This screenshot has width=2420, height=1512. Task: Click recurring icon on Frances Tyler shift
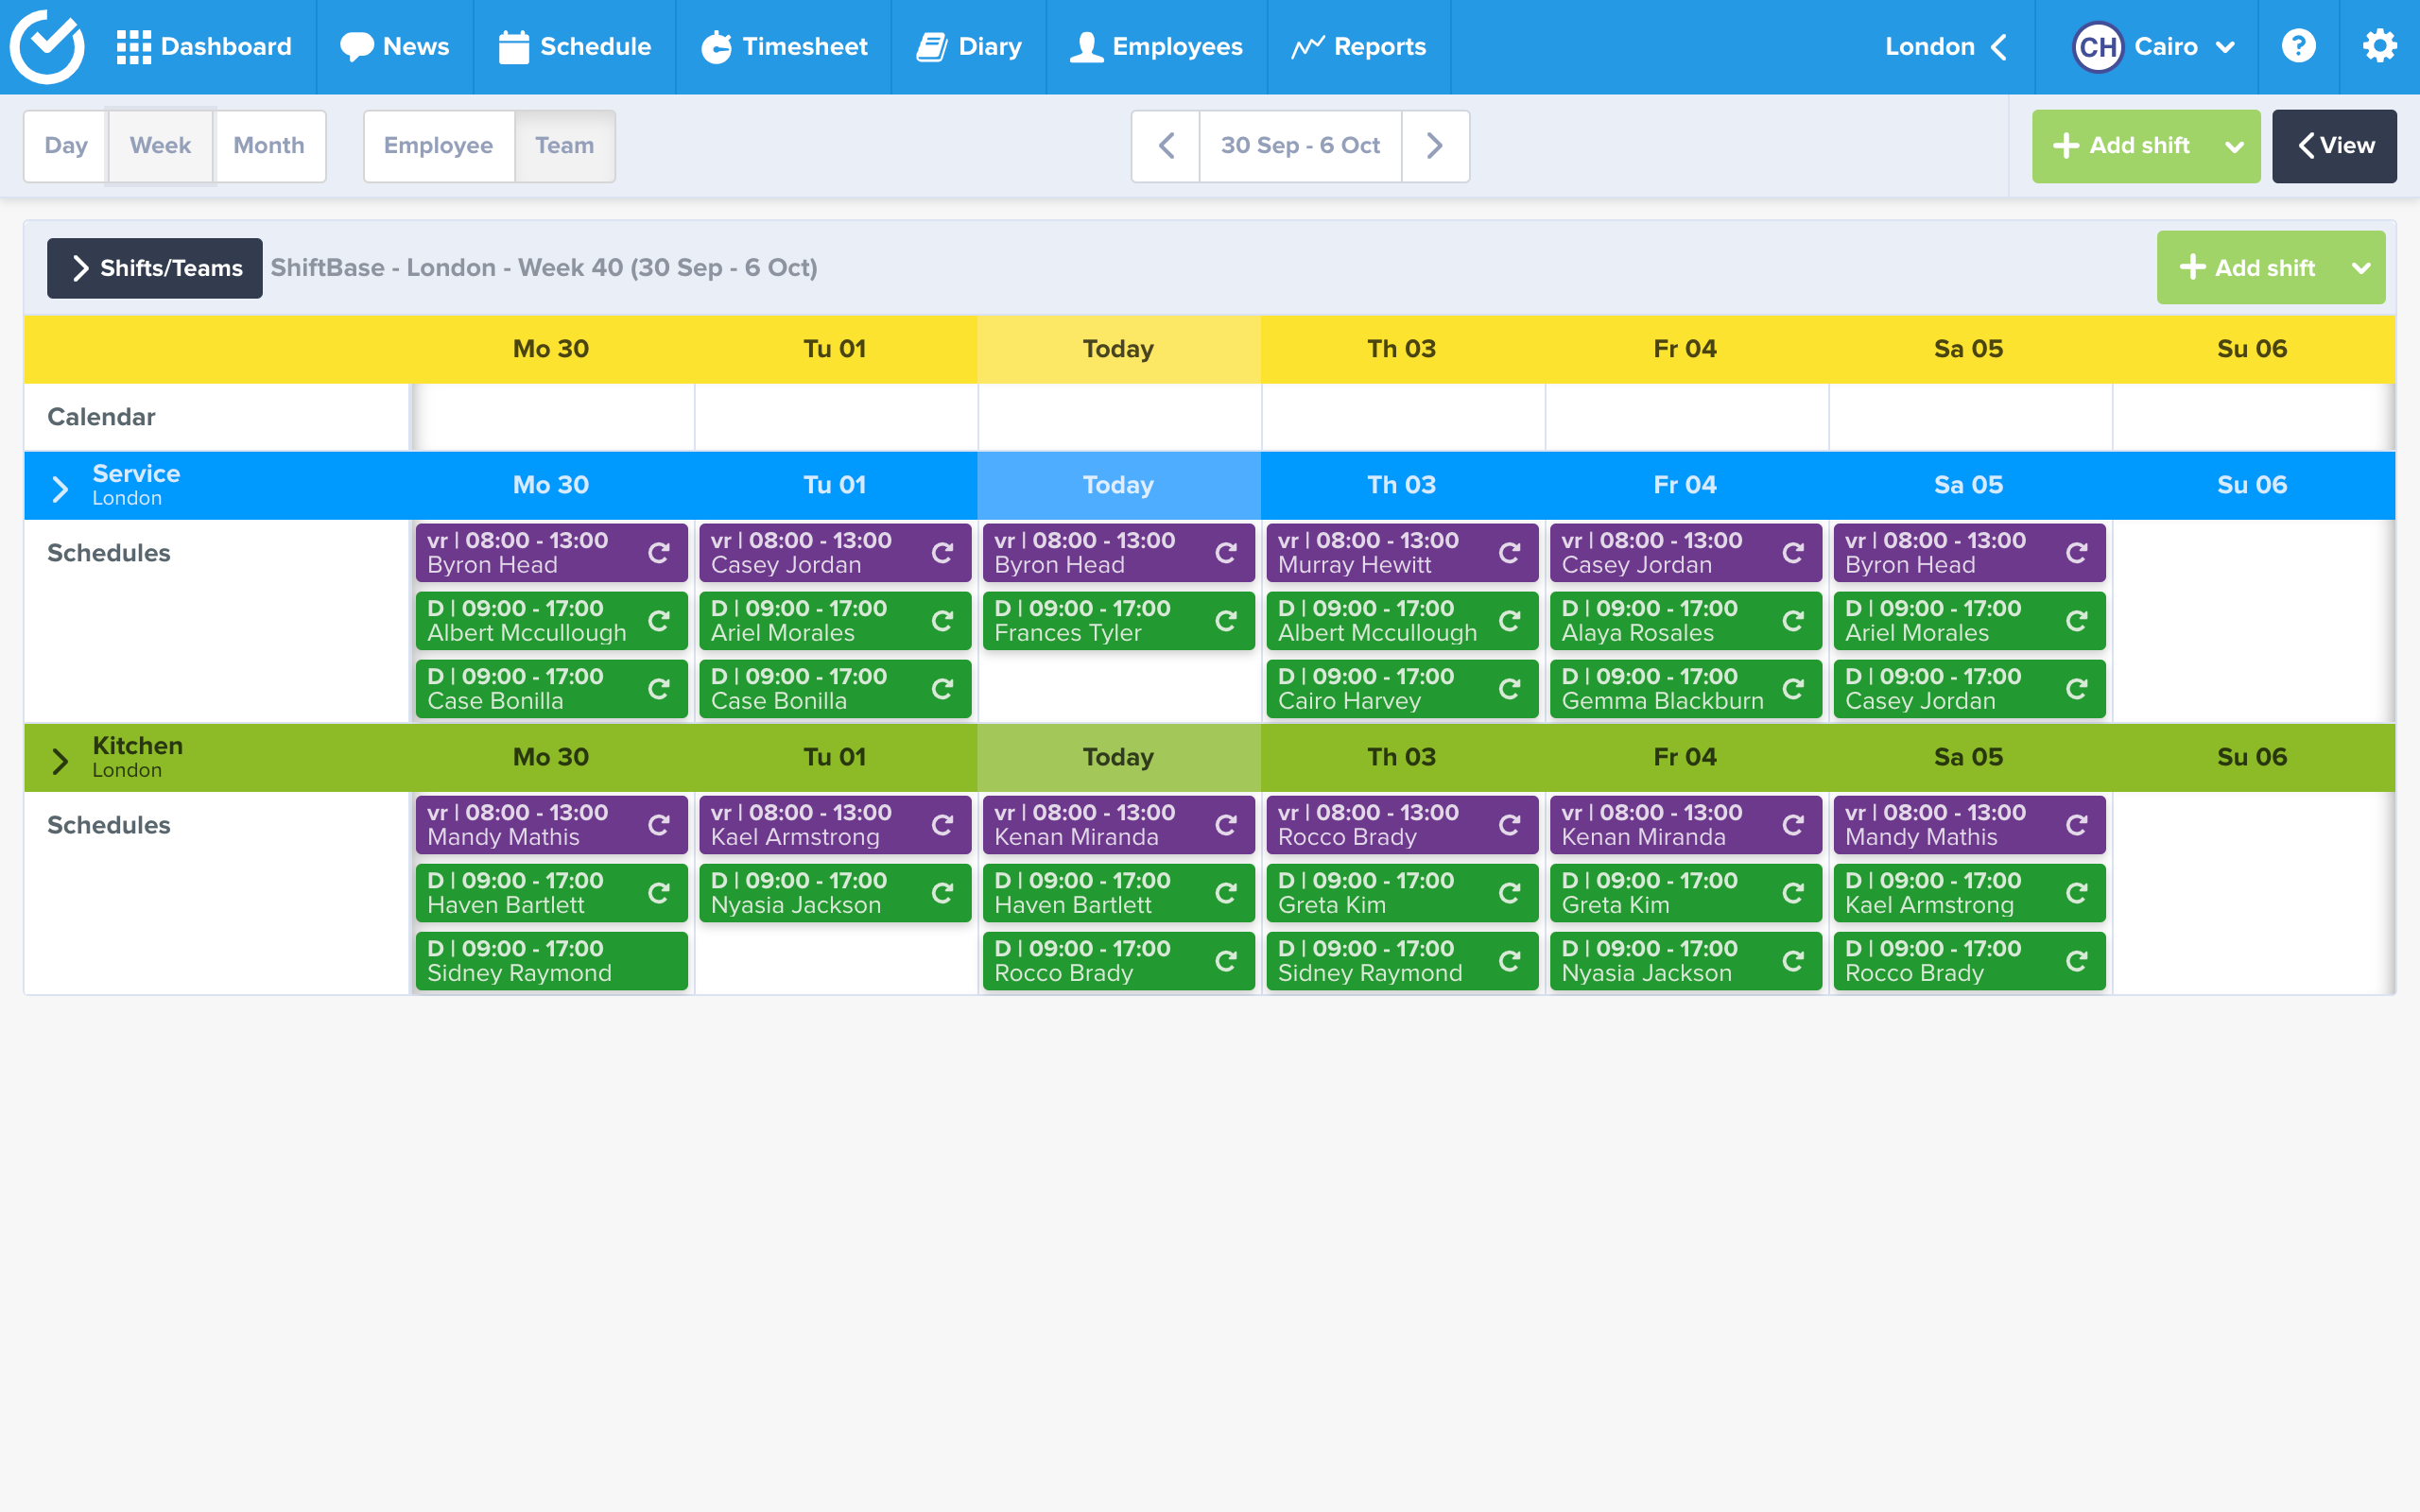pos(1225,621)
